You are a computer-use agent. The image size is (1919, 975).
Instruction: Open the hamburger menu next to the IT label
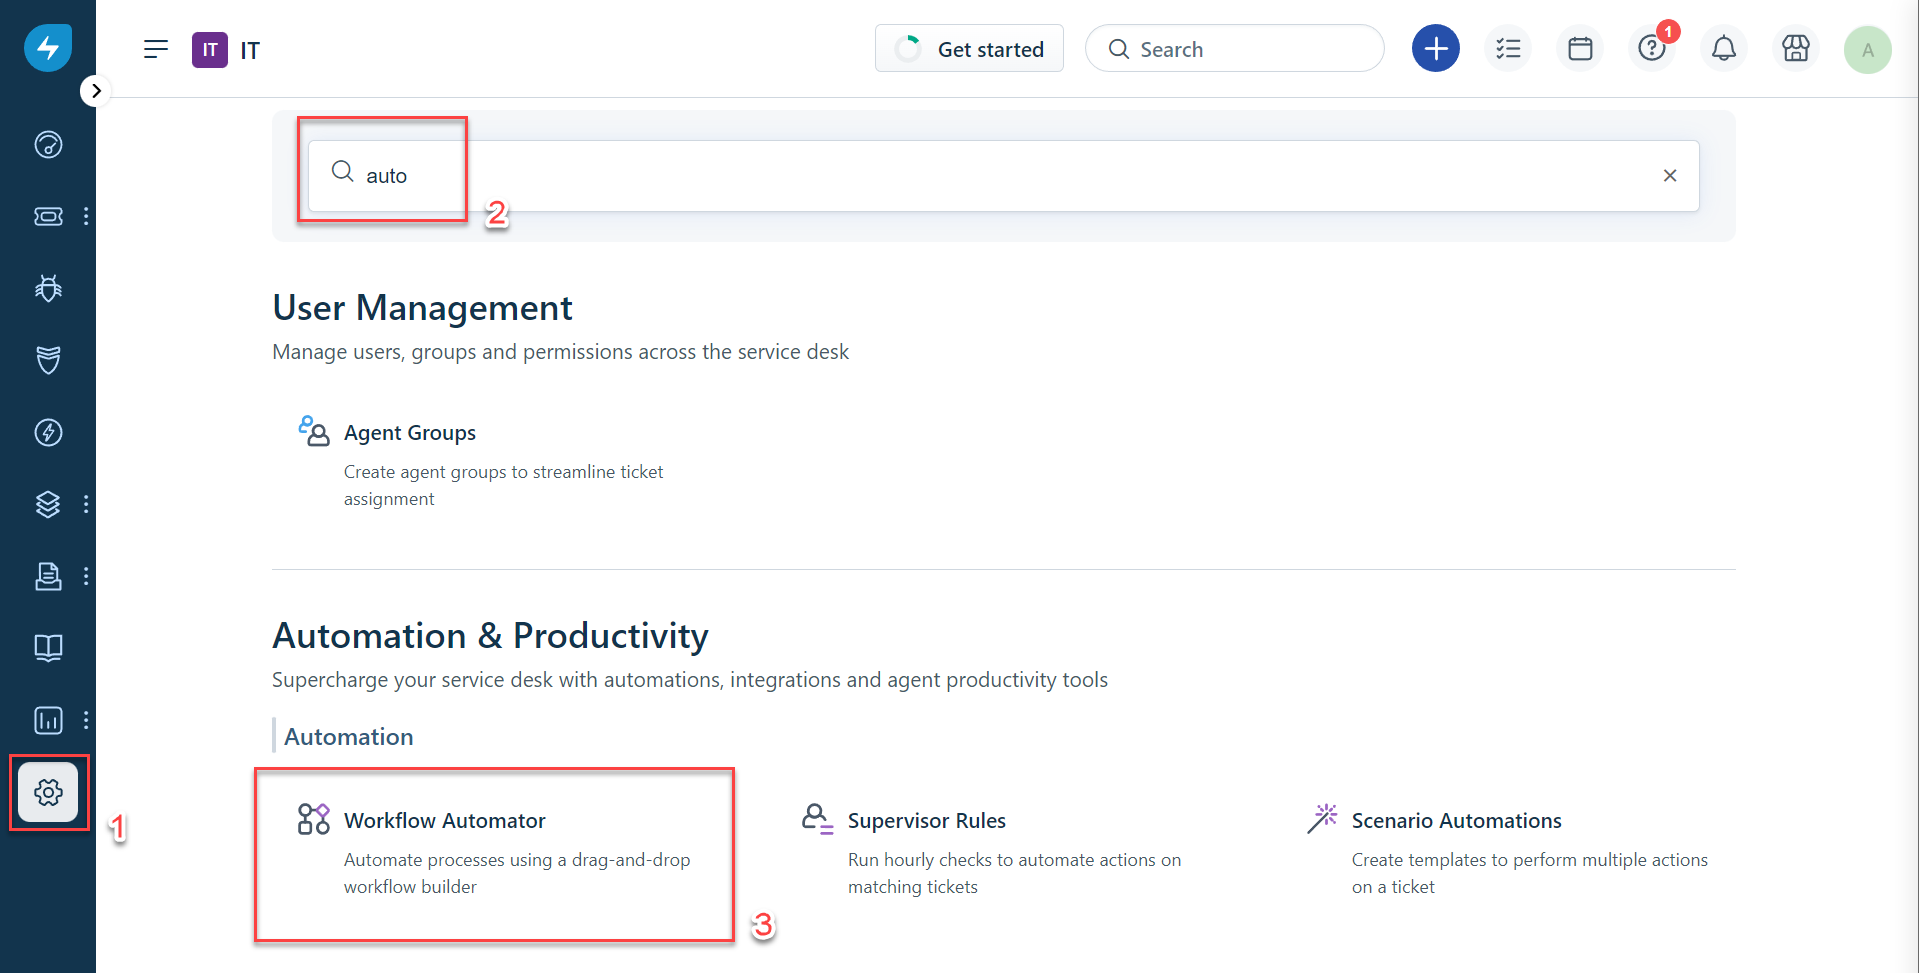point(156,48)
